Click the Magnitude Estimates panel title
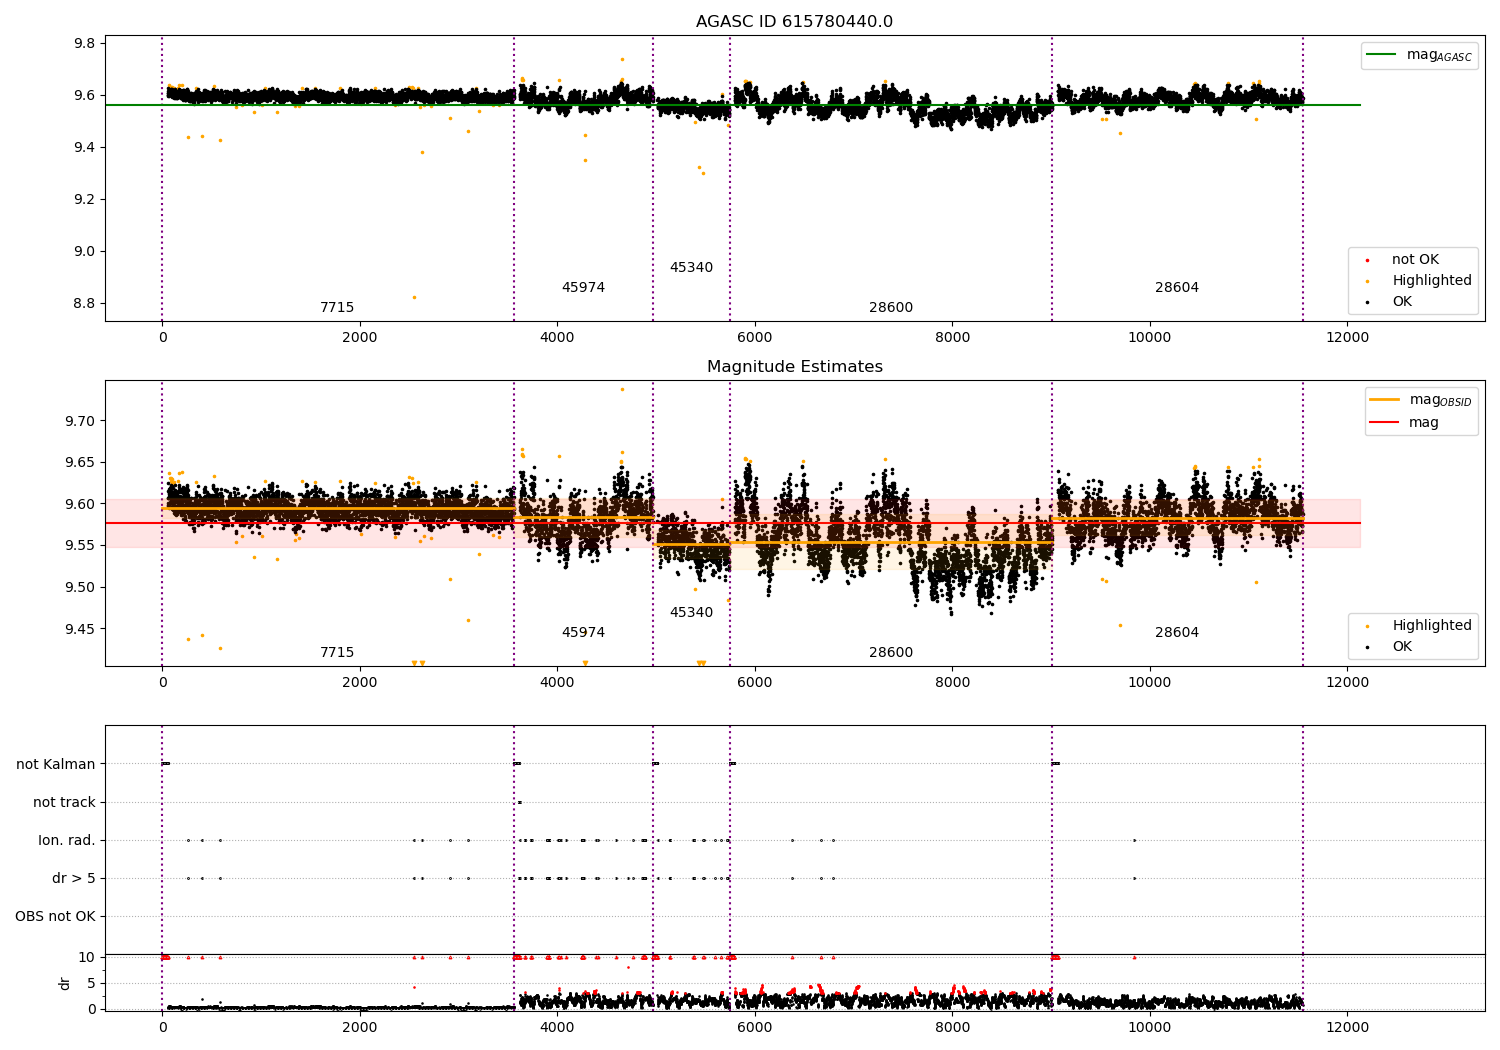The height and width of the screenshot is (1050, 1500). (x=794, y=367)
